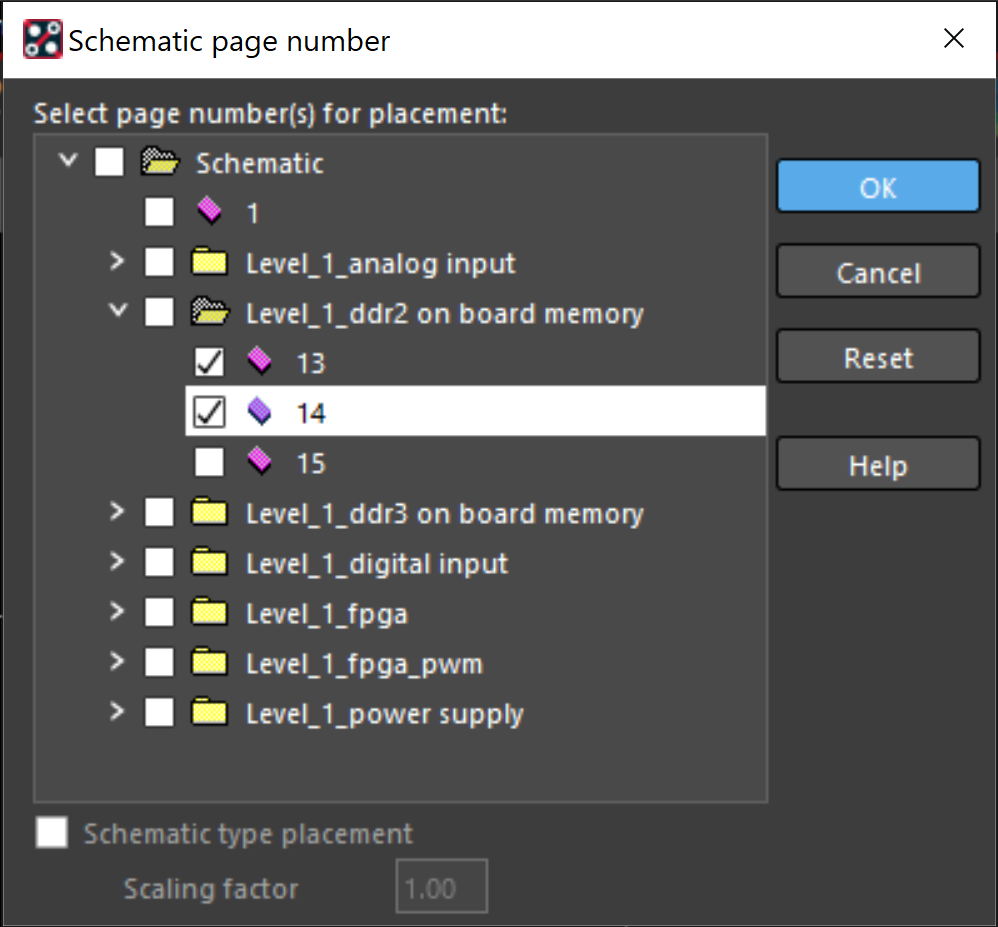Click the page 15 diamond icon
998x927 pixels.
click(259, 462)
